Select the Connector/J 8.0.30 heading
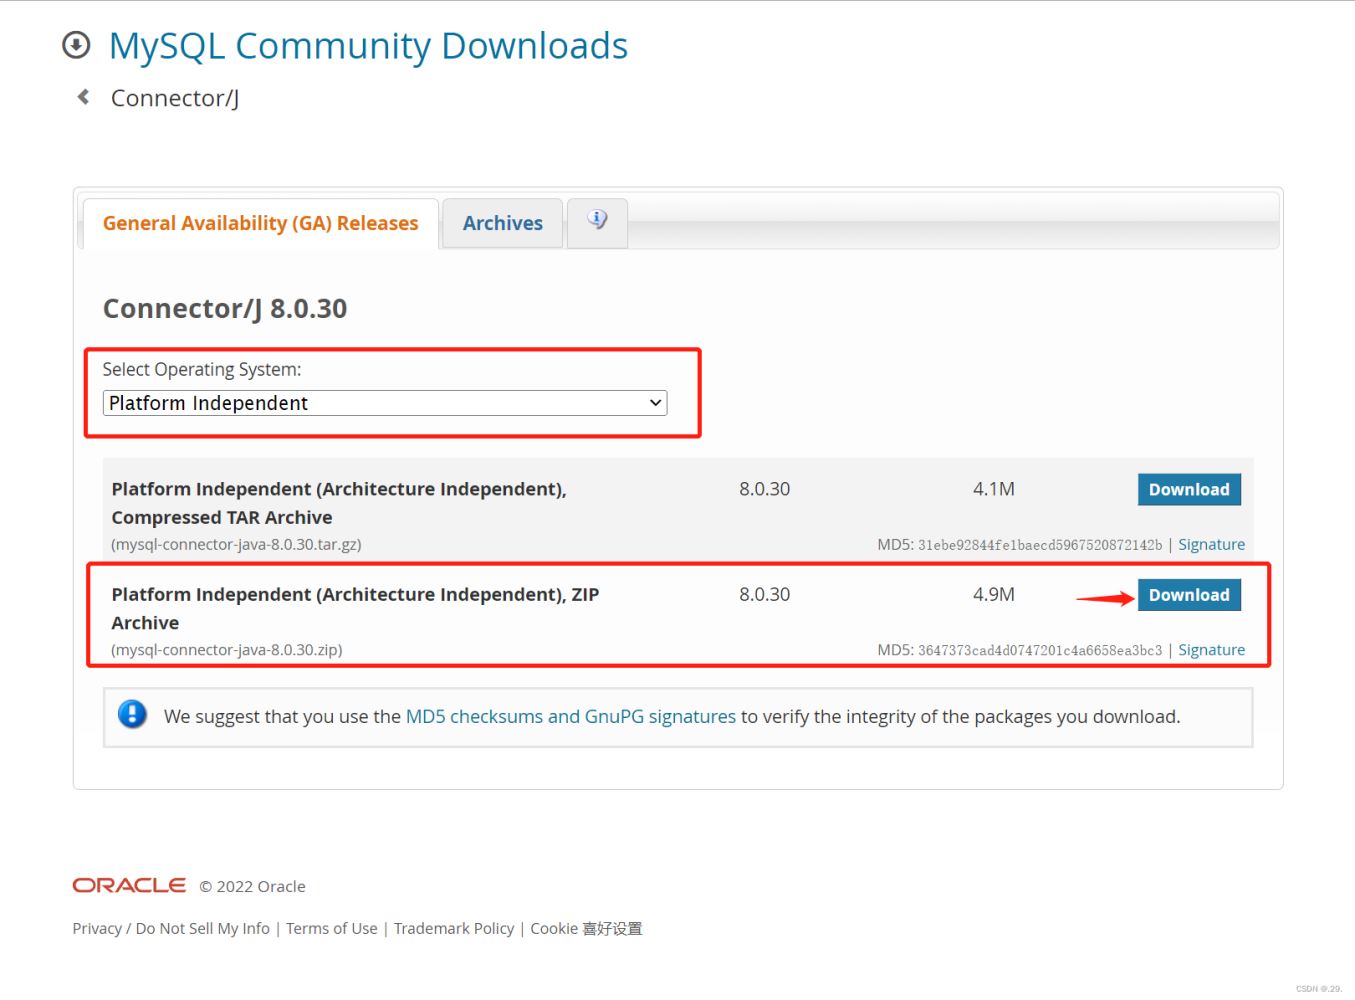 [x=225, y=308]
